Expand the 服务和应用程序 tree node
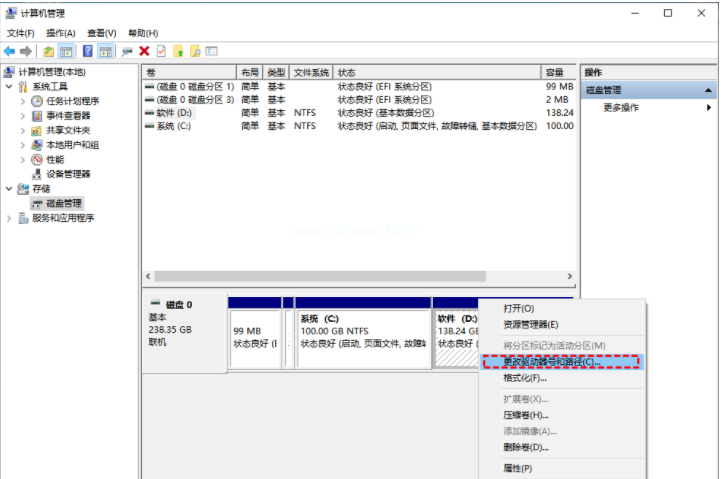This screenshot has height=479, width=721. 9,218
